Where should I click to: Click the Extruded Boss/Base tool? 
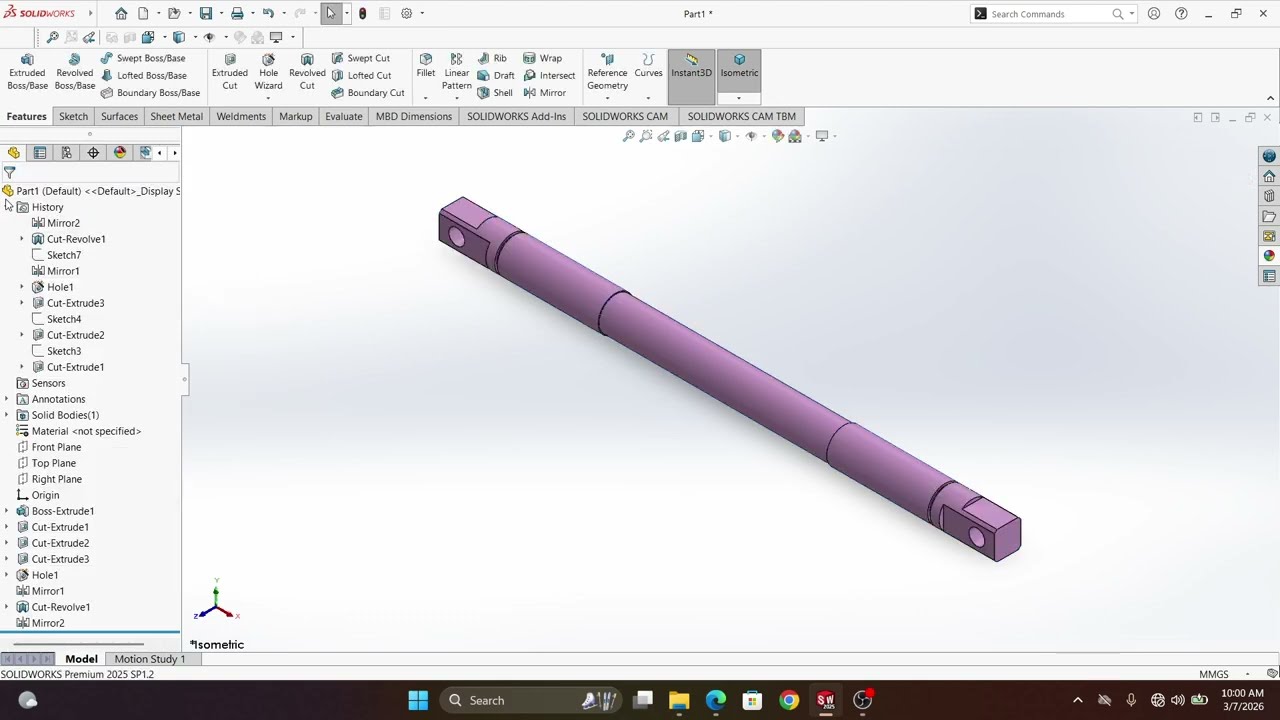27,72
